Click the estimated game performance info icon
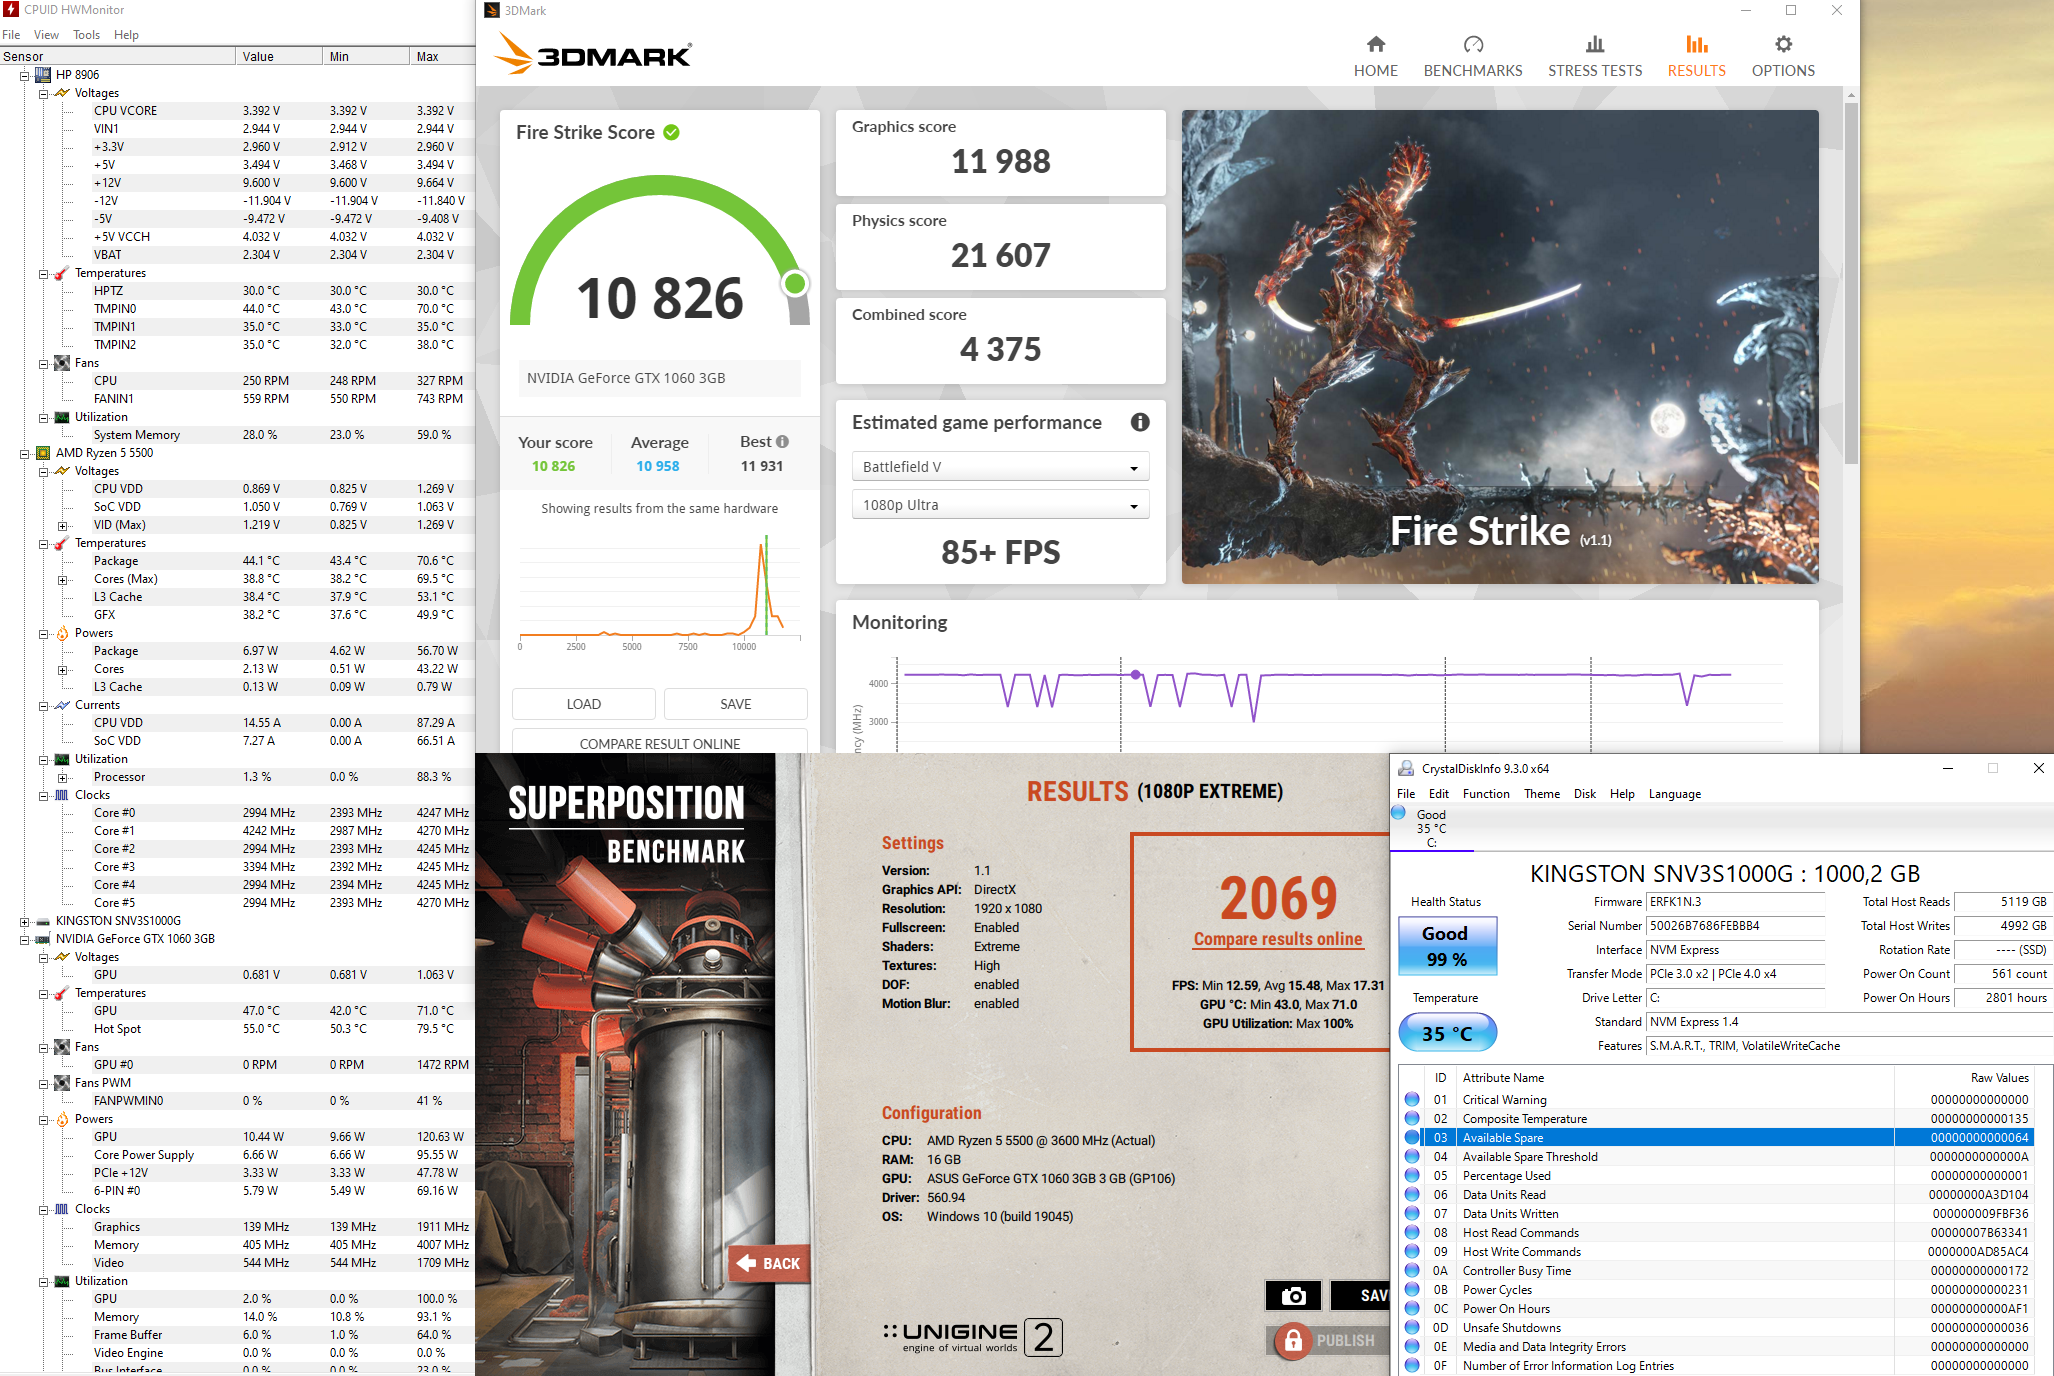The image size is (2054, 1376). [1140, 422]
